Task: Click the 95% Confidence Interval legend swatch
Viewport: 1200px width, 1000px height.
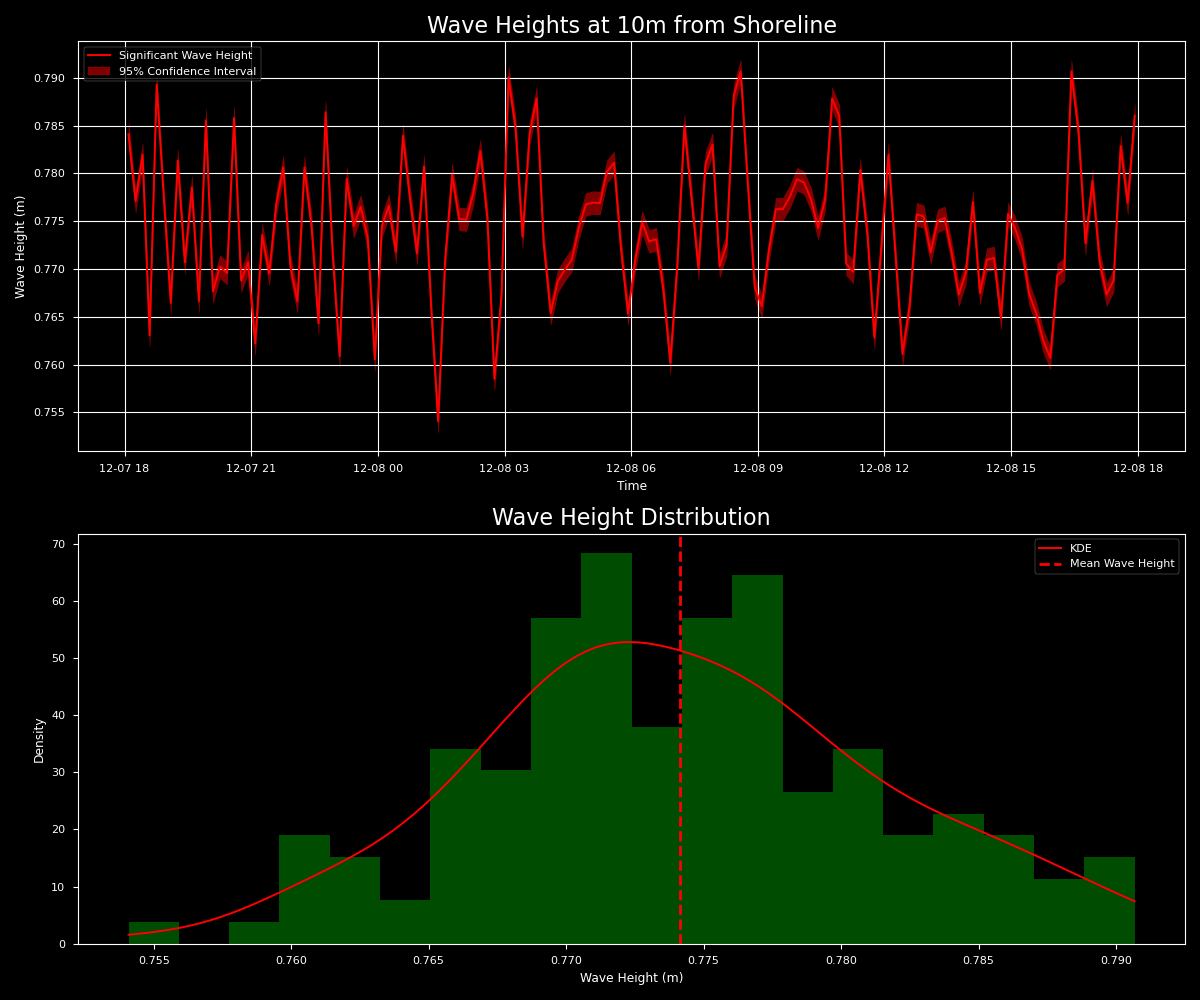Action: coord(101,71)
